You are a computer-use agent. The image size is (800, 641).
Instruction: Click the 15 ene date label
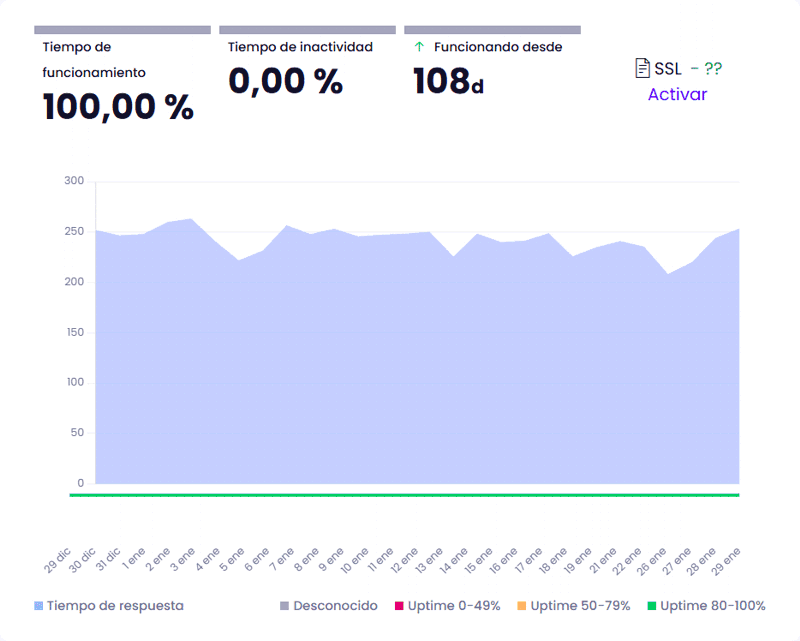coord(479,560)
